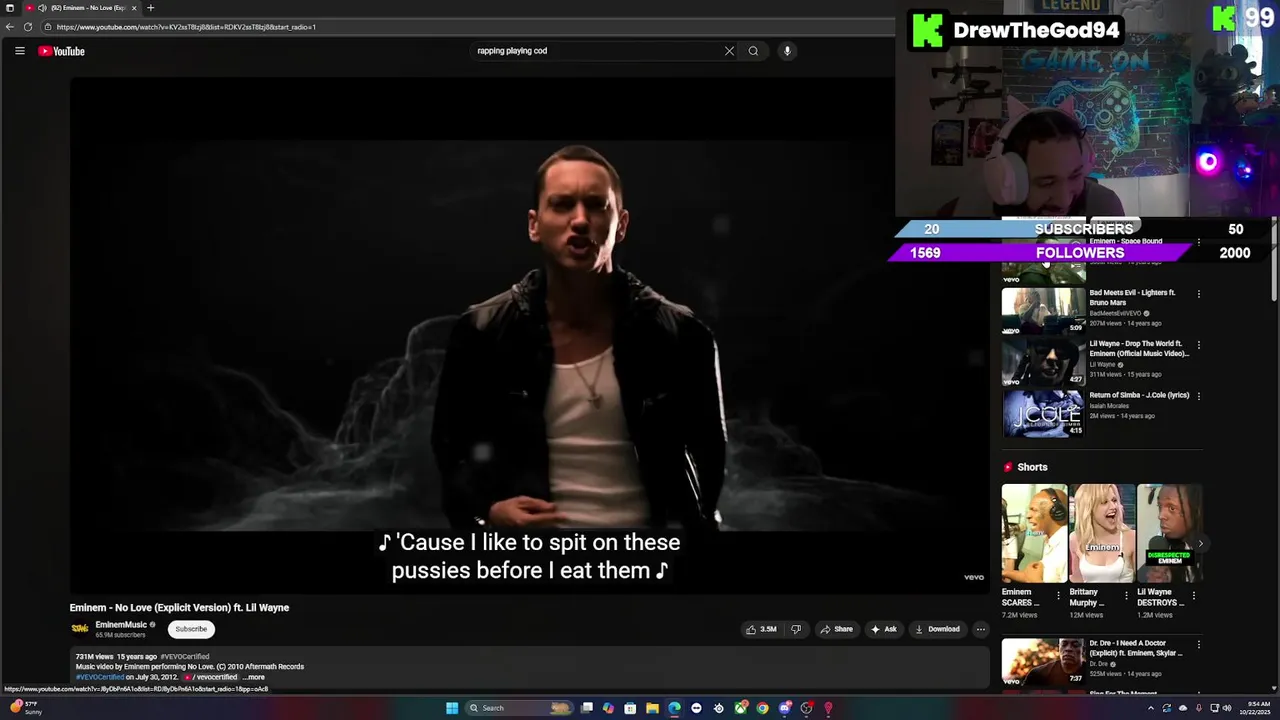Viewport: 1280px width, 720px height.
Task: Click the EminemMusic channel avatar
Action: [80, 629]
